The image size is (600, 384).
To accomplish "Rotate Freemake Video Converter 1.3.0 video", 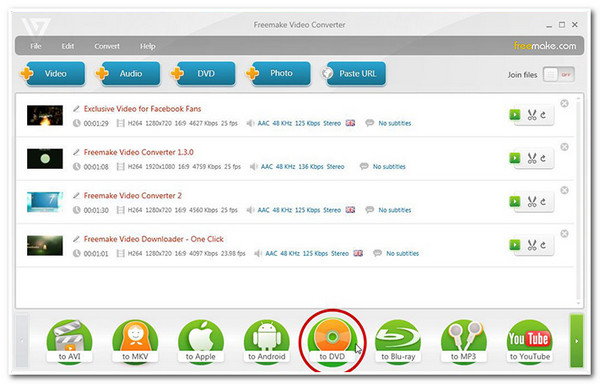I will 543,158.
